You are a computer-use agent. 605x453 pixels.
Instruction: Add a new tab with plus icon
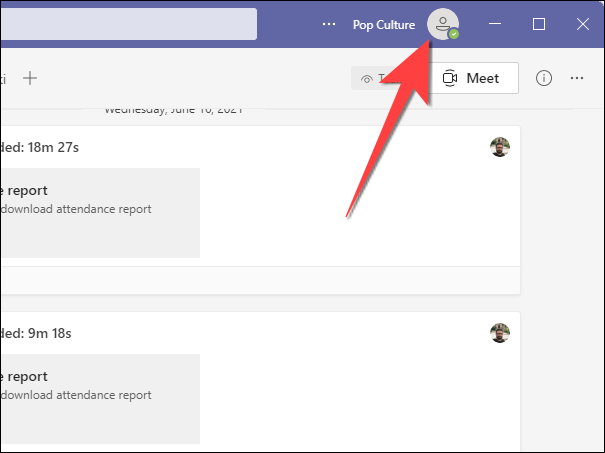31,78
